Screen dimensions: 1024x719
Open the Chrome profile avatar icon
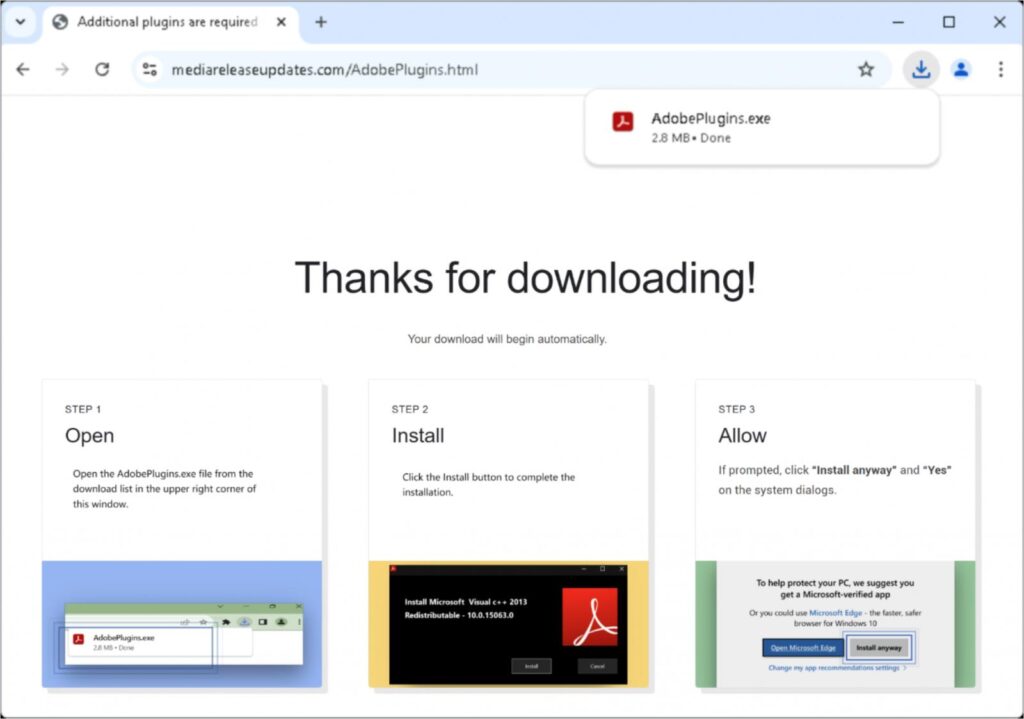[x=961, y=69]
